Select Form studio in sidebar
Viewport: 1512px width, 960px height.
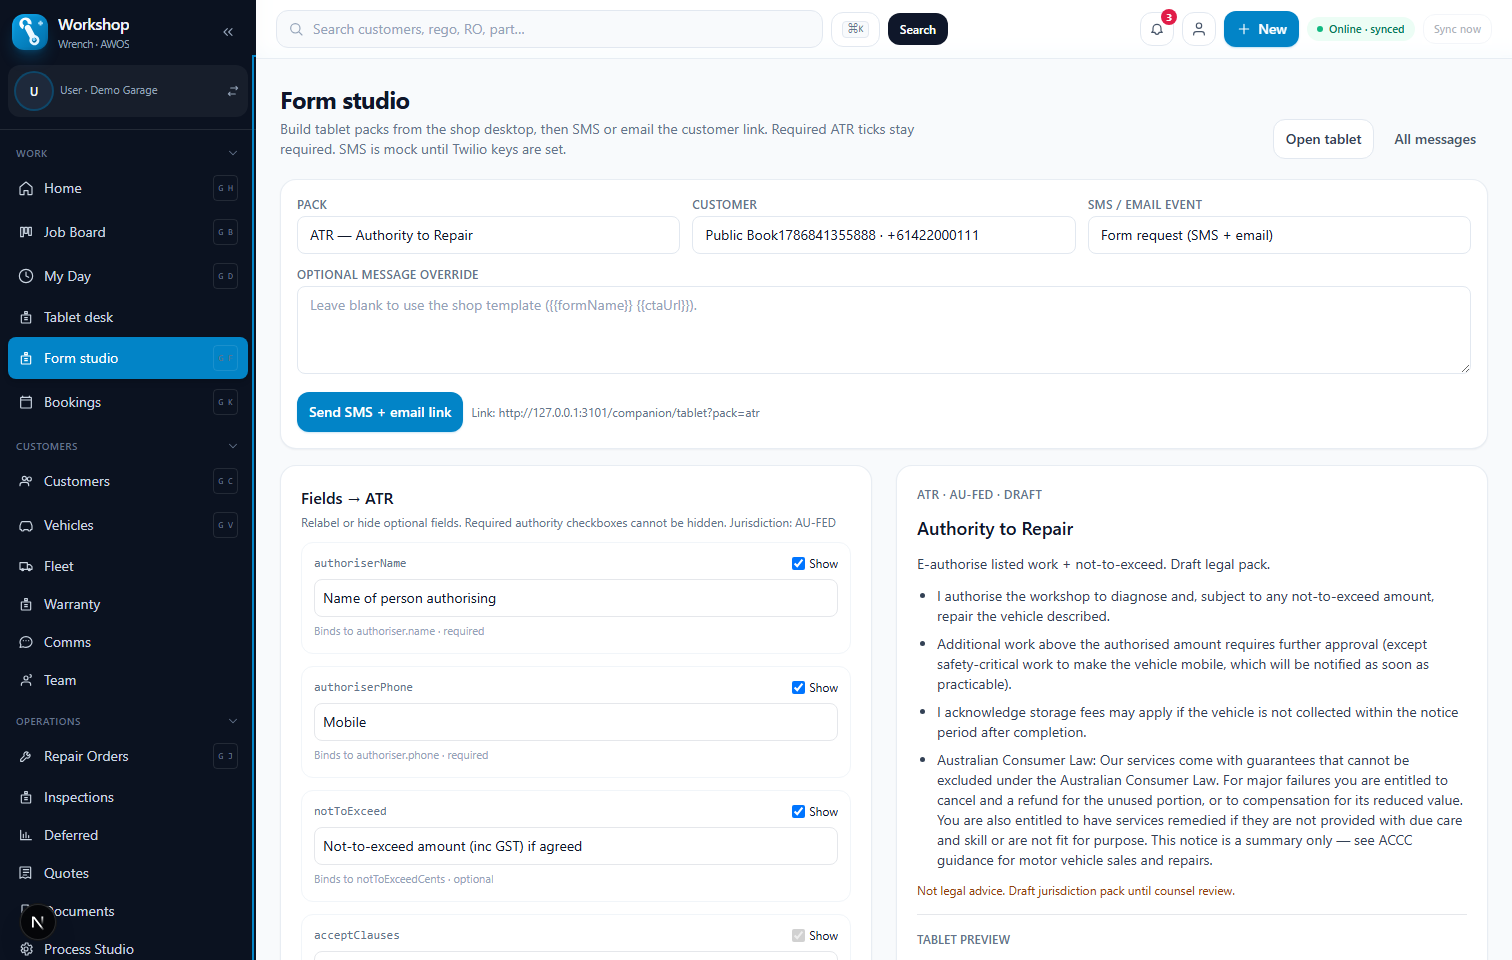point(128,358)
